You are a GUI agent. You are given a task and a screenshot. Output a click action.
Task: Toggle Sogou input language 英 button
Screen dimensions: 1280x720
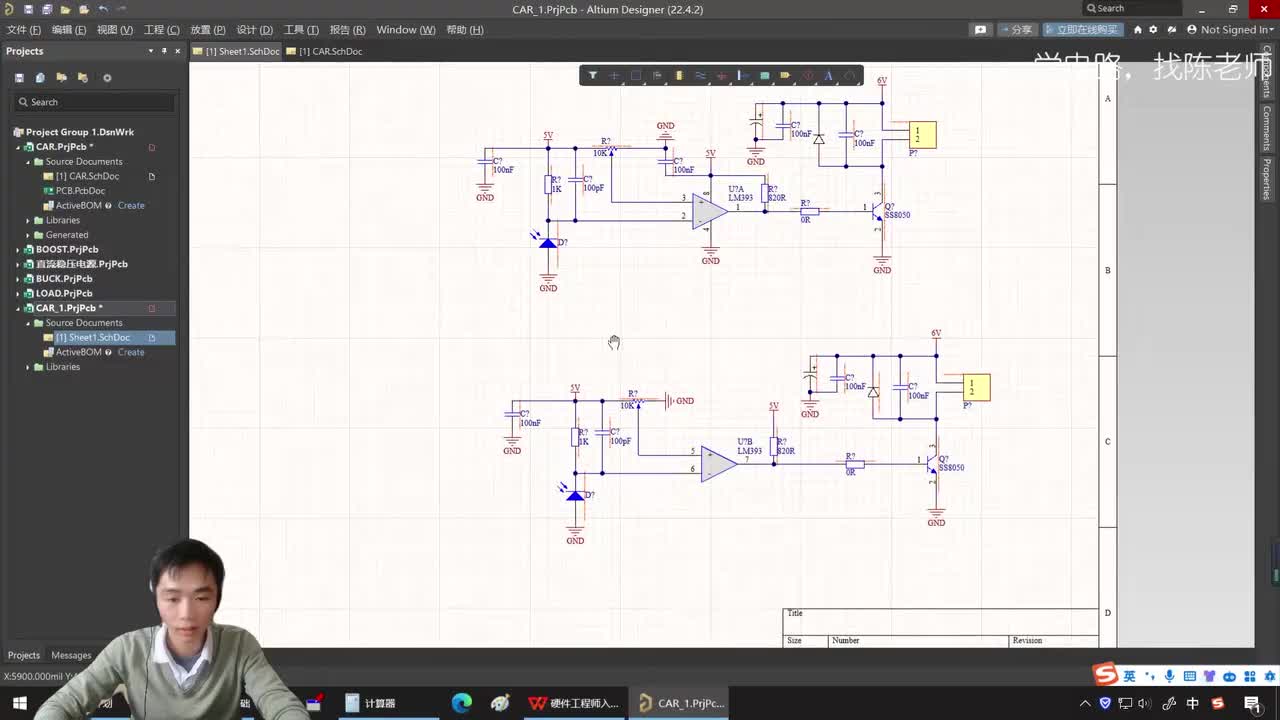click(x=1129, y=677)
